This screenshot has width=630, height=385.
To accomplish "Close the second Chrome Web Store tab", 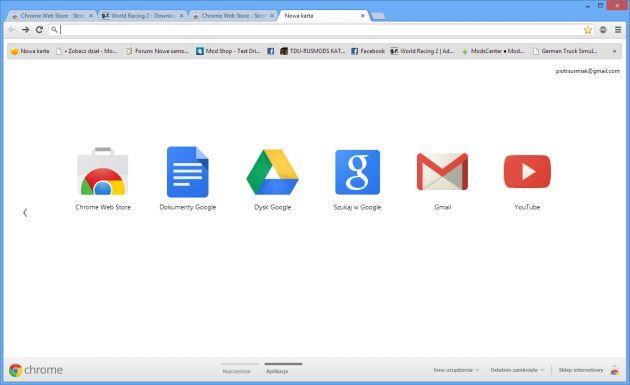I will coord(272,16).
